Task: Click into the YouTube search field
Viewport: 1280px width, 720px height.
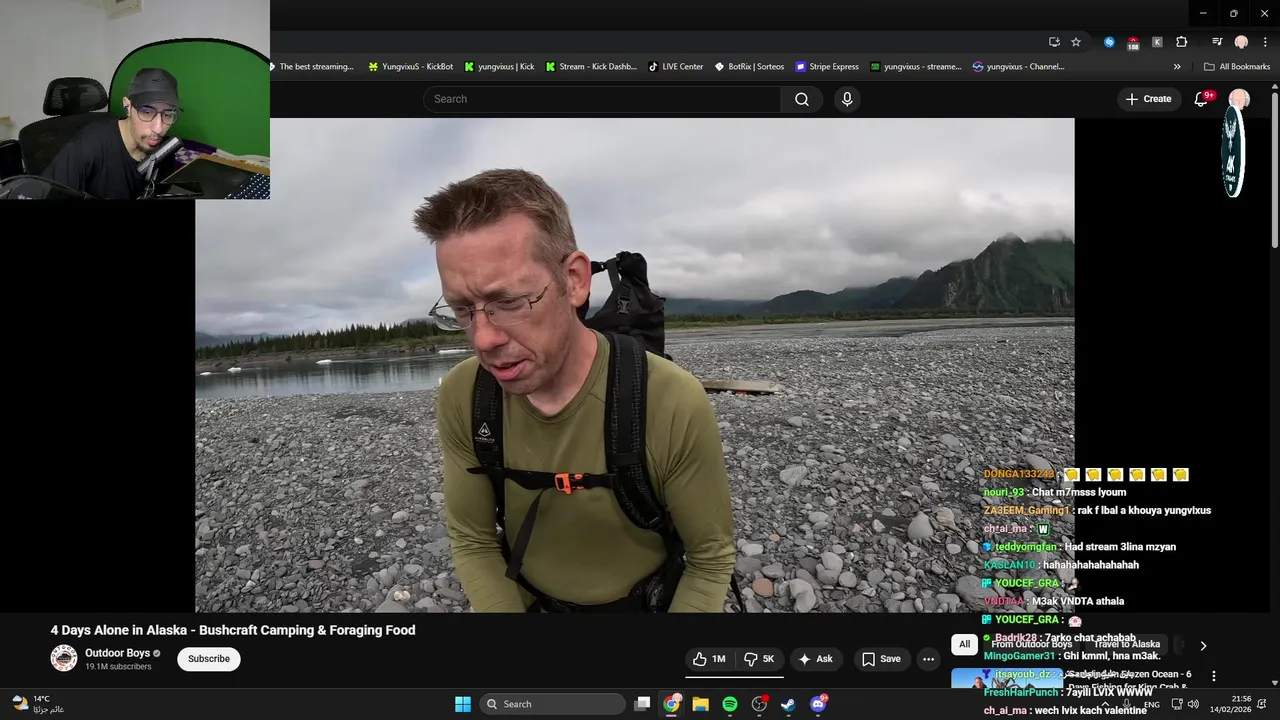Action: coord(602,99)
